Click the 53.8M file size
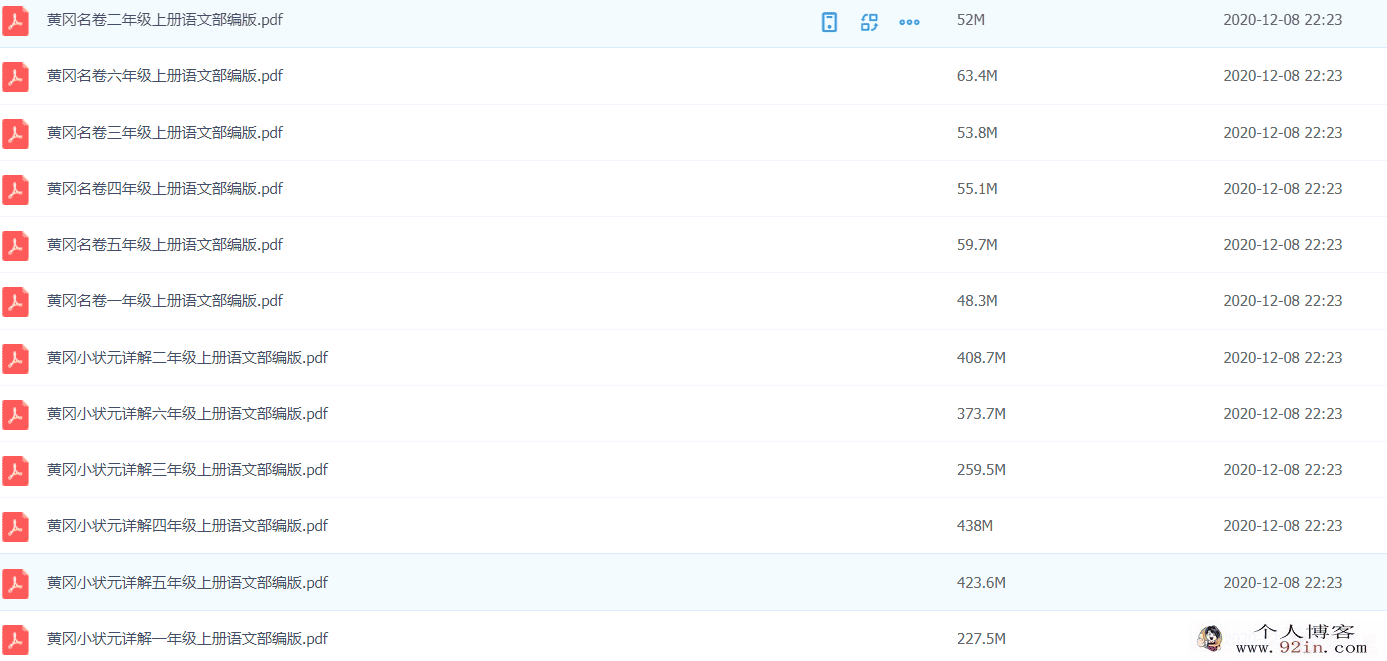Image resolution: width=1387 pixels, height=661 pixels. point(977,133)
